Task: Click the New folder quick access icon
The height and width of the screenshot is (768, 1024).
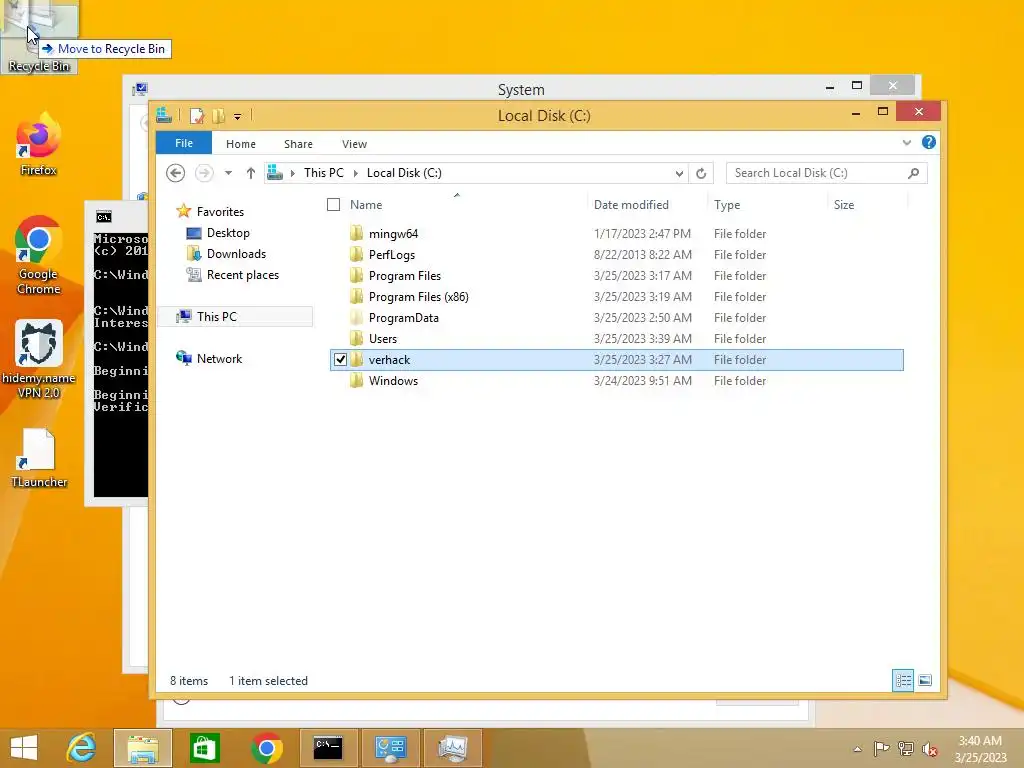Action: pos(218,116)
